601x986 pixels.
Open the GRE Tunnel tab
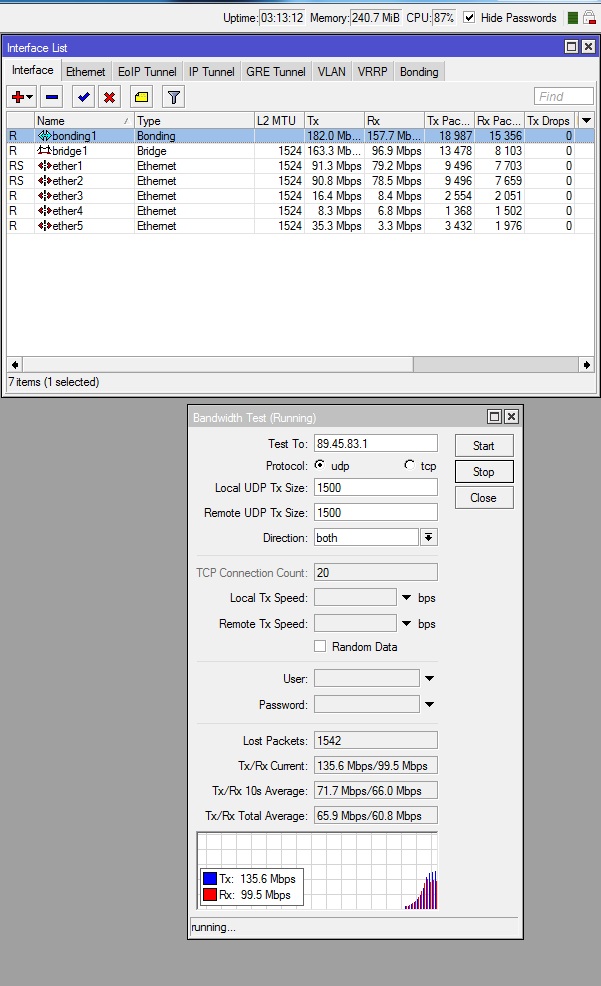275,72
